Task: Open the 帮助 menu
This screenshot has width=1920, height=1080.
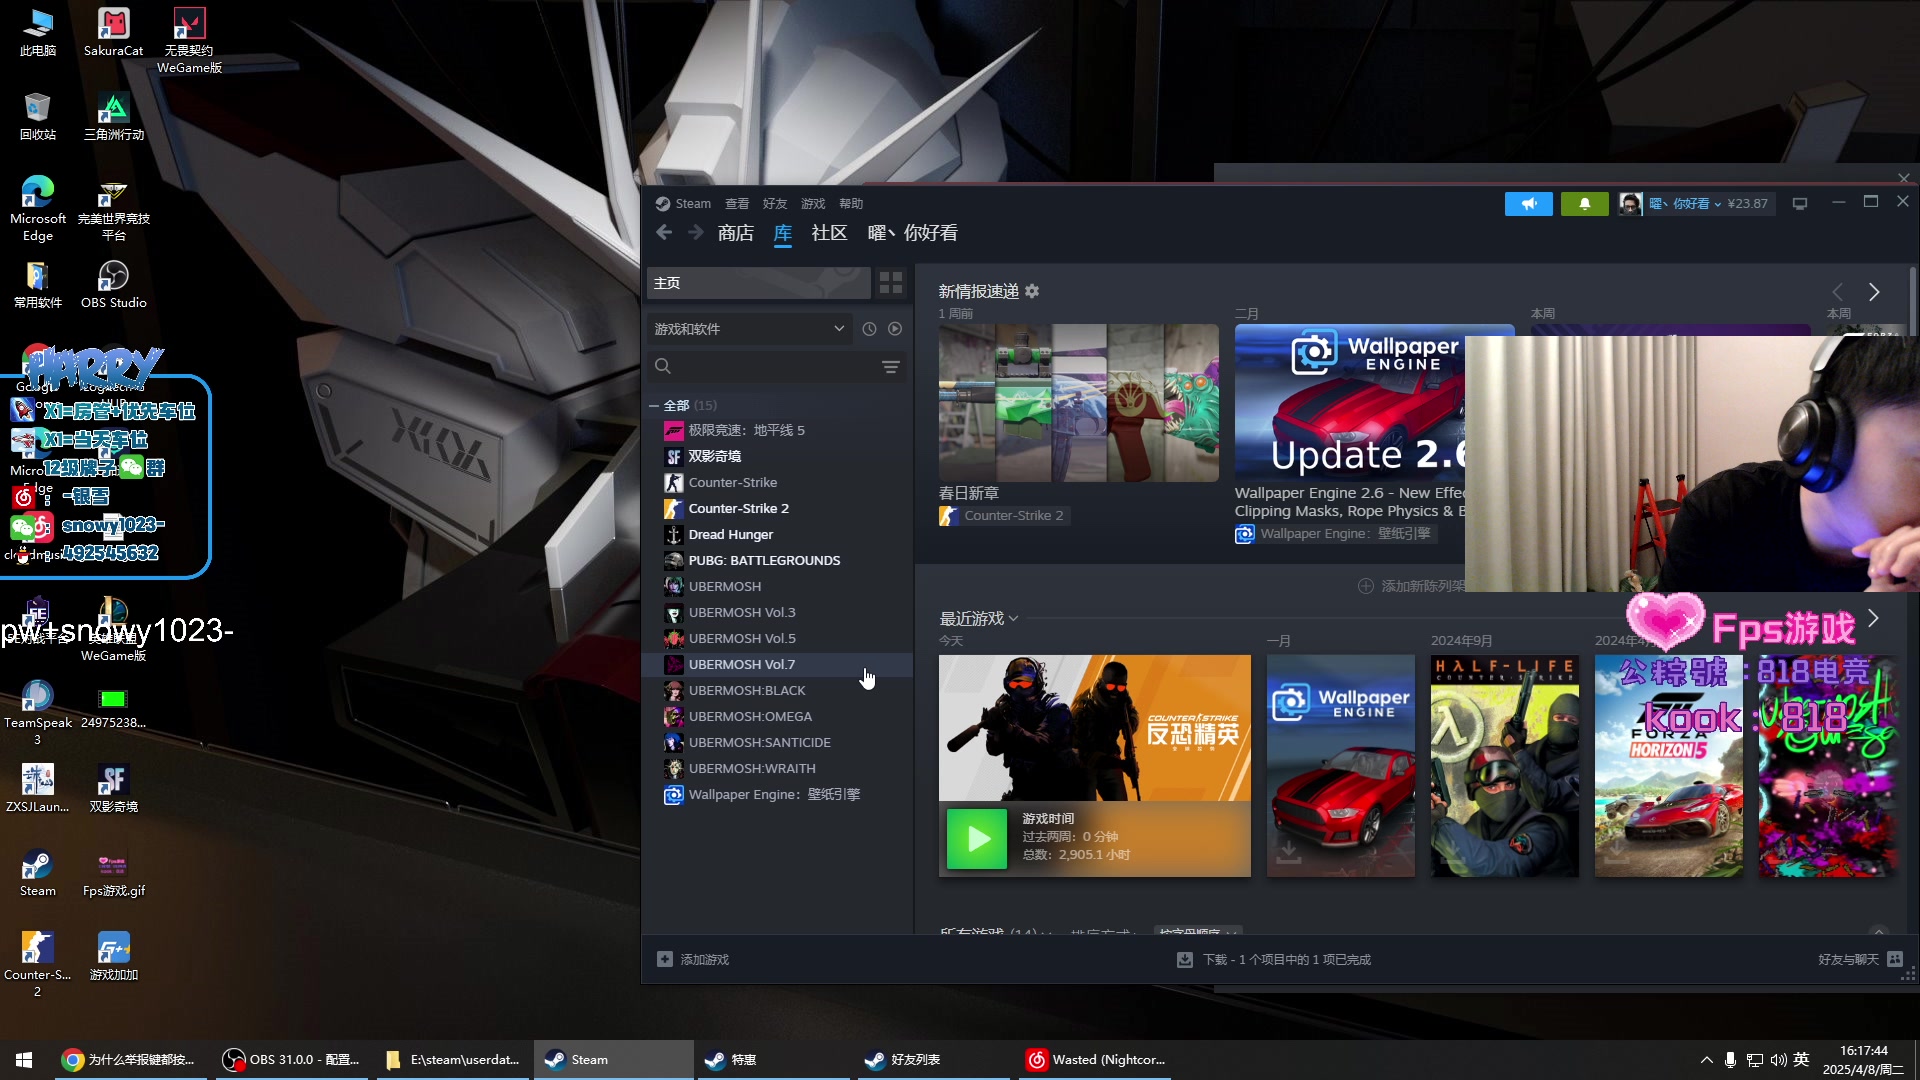Action: coord(851,204)
